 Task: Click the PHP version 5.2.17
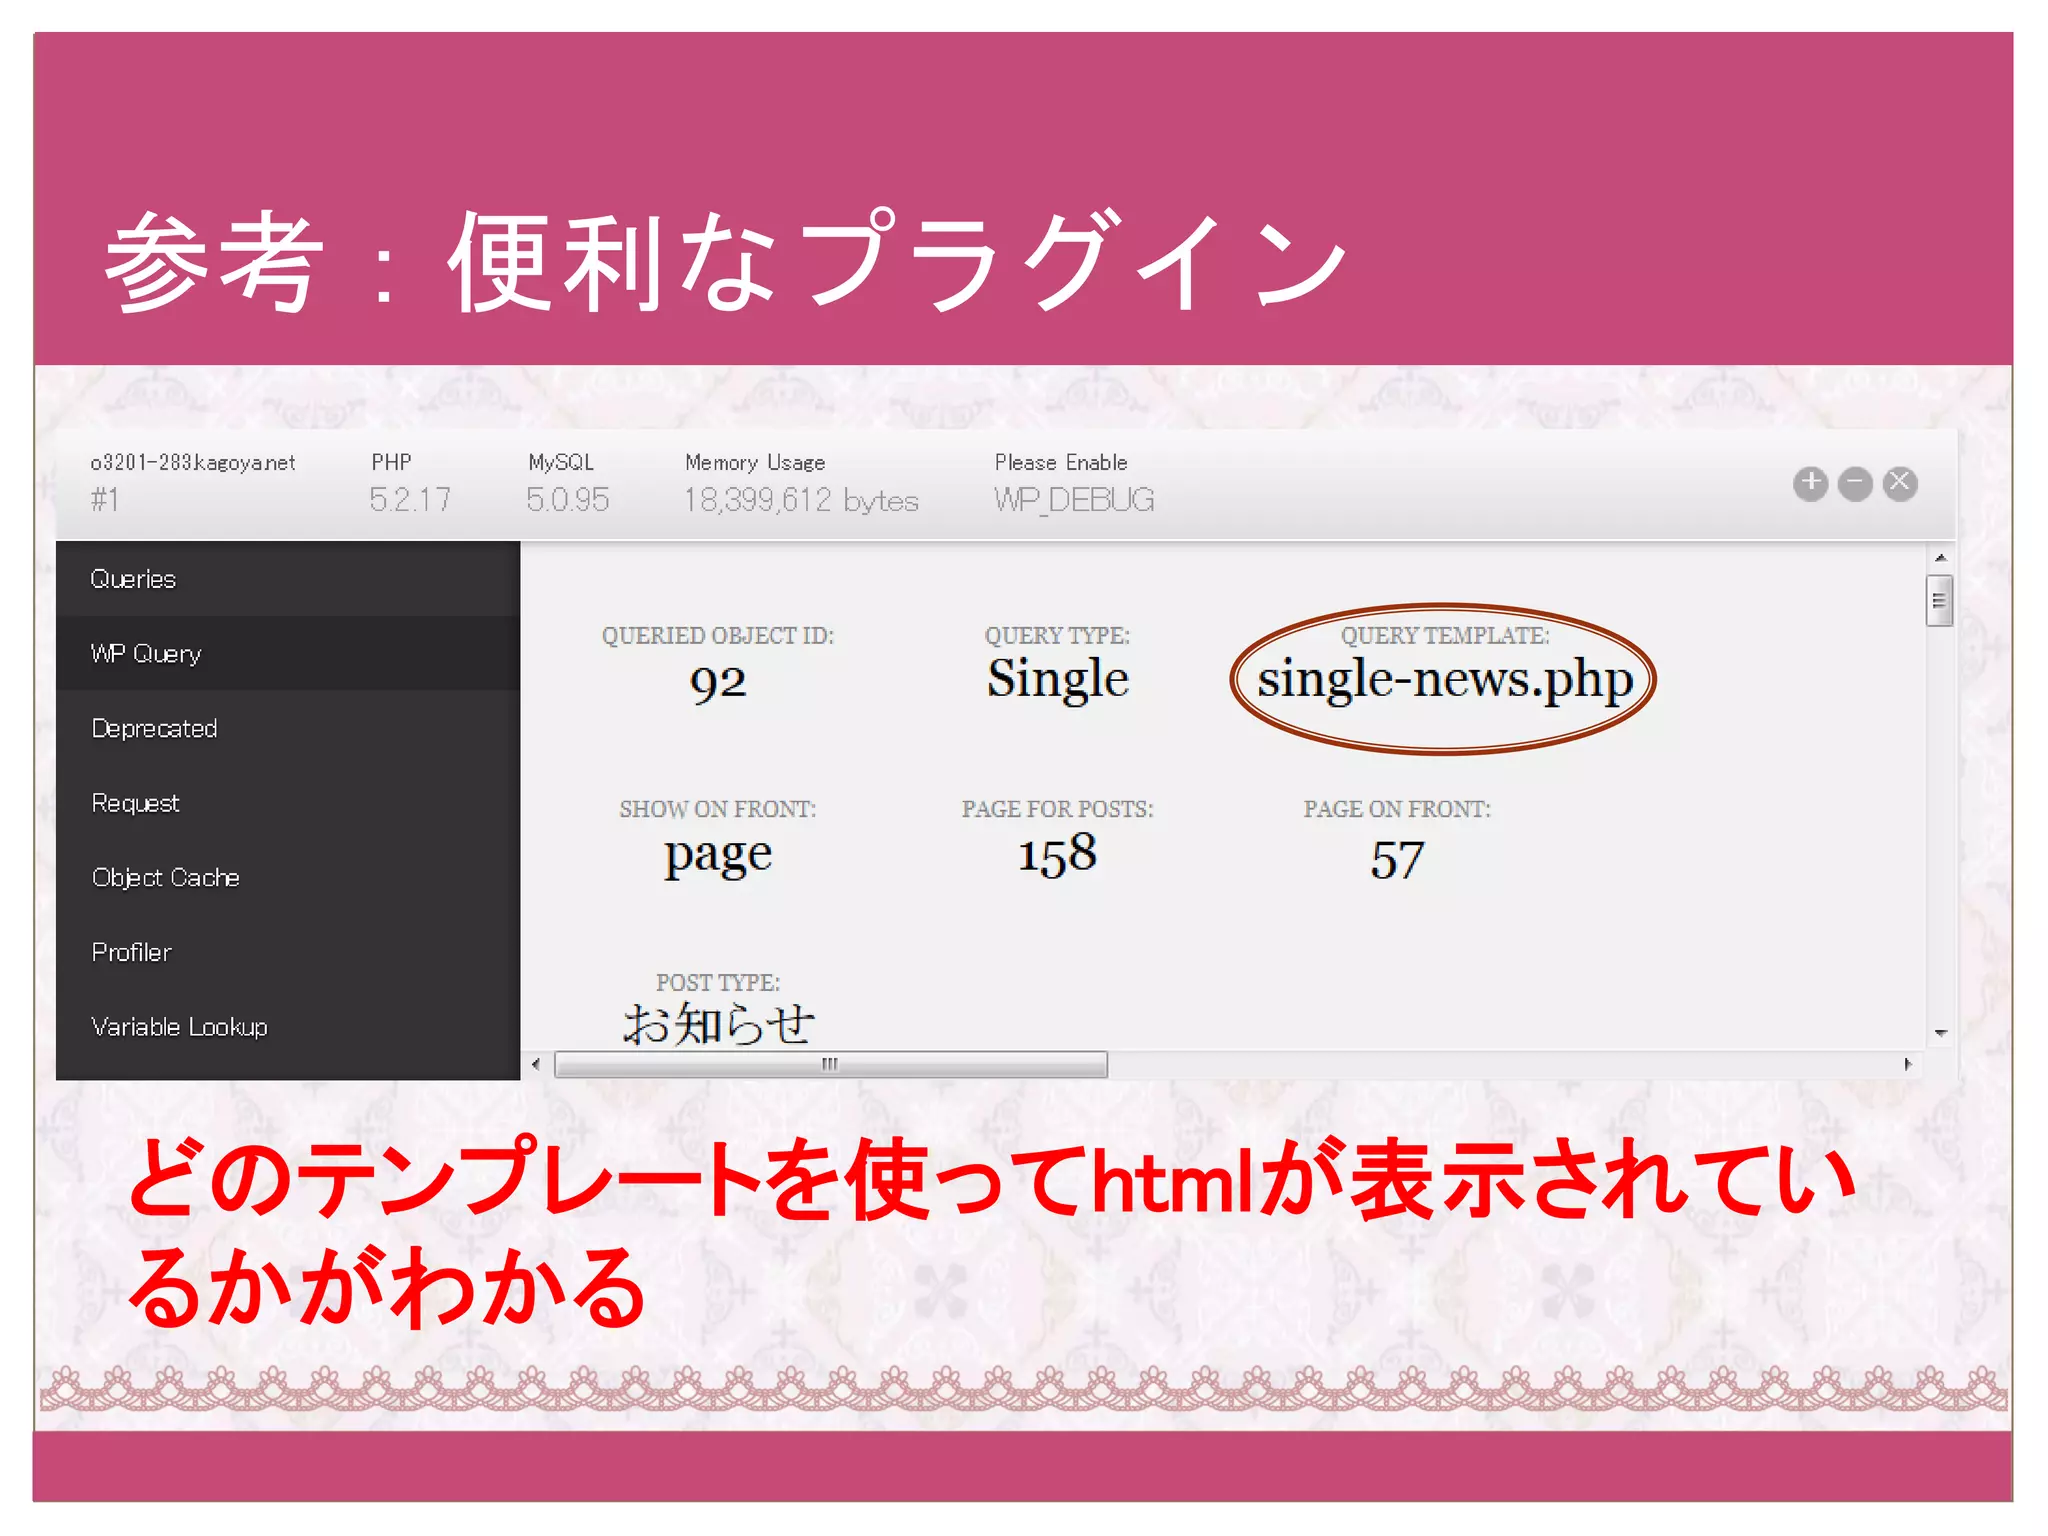(x=410, y=500)
